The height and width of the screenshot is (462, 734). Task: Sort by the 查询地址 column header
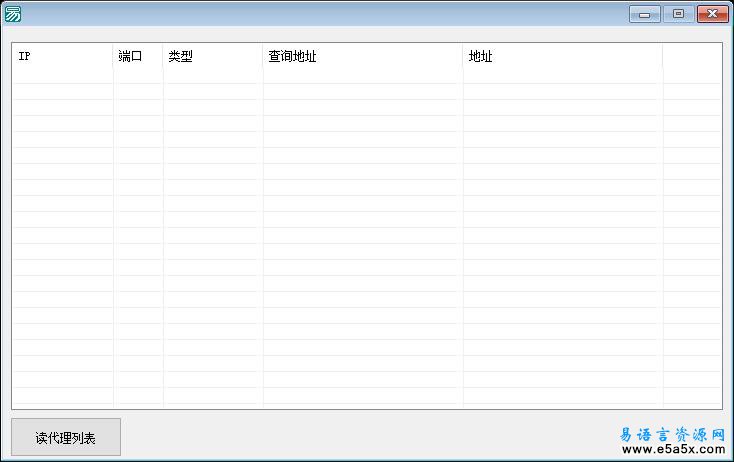pos(362,57)
